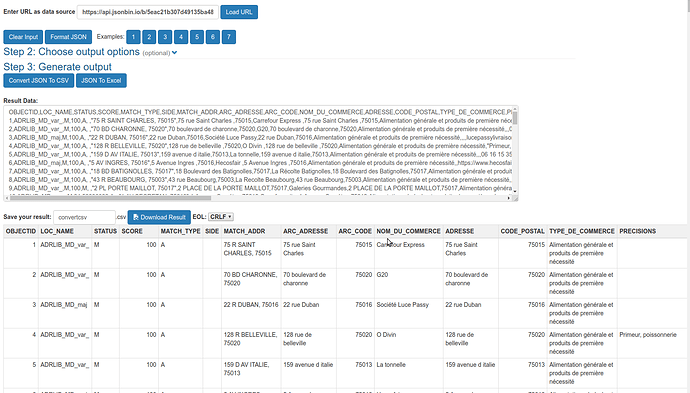Click the NOM_DU_COMMERCE column header

(408, 231)
